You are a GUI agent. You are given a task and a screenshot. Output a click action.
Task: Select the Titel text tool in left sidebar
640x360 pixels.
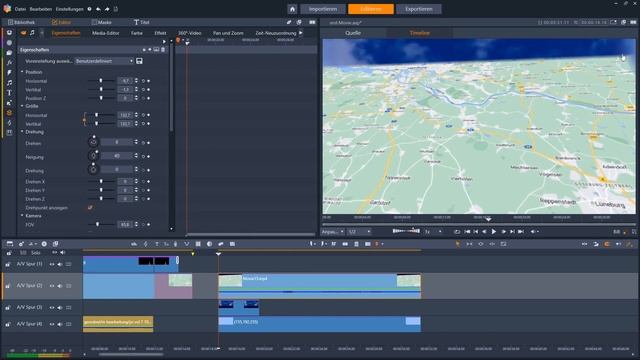tap(9, 93)
